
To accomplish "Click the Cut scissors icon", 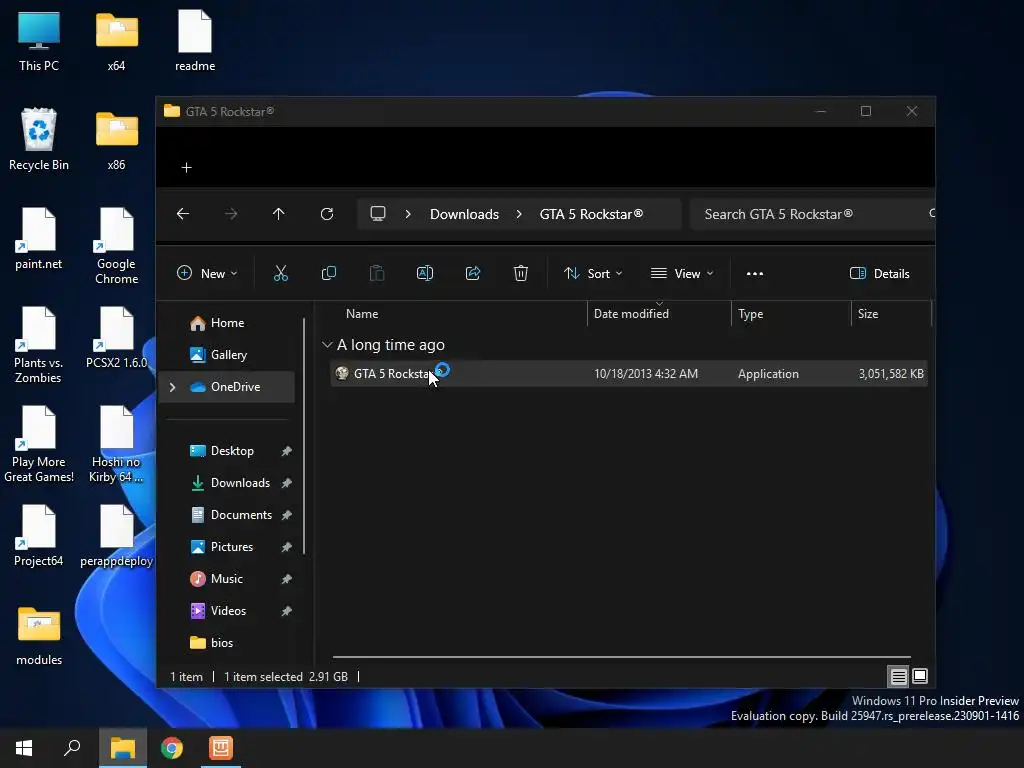I will [280, 274].
